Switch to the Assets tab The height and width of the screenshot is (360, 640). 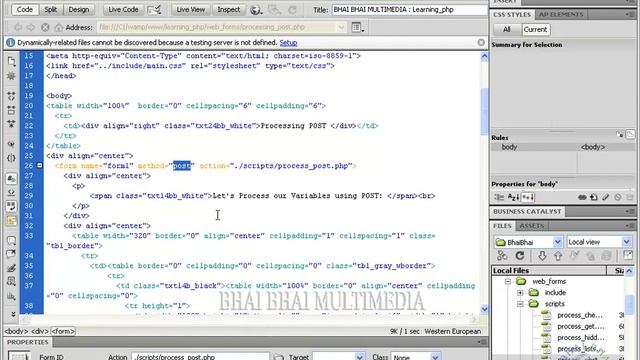[531, 226]
